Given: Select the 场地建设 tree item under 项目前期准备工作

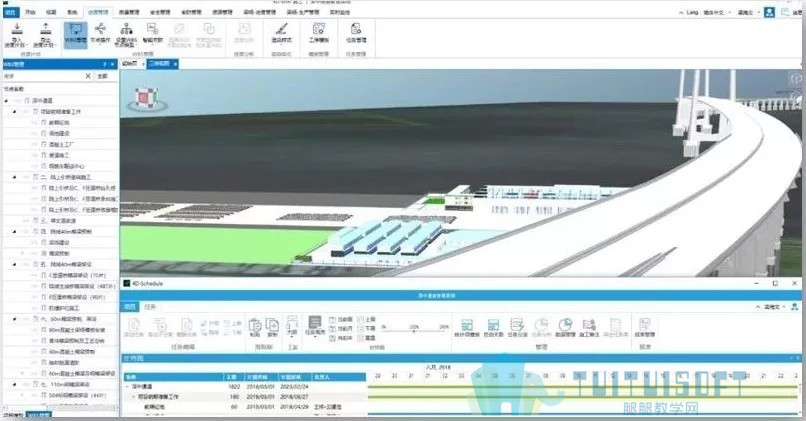Looking at the screenshot, I should [59, 133].
